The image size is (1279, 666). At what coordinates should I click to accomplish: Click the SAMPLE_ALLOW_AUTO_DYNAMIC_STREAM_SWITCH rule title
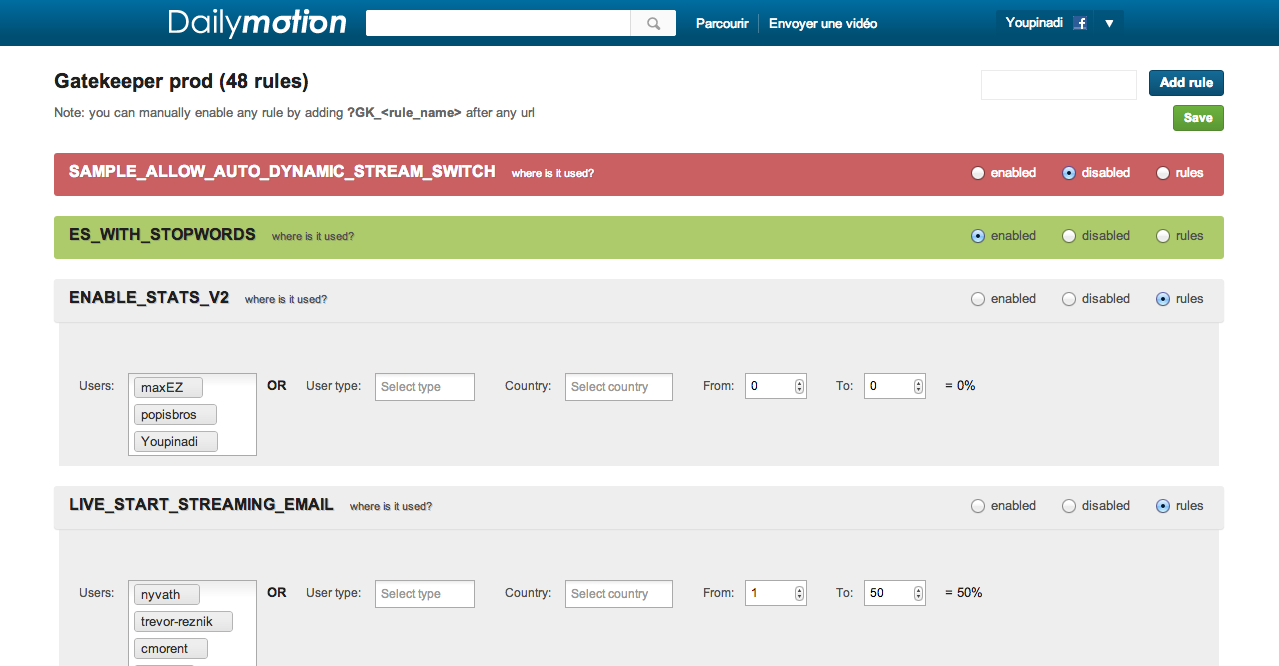click(282, 172)
